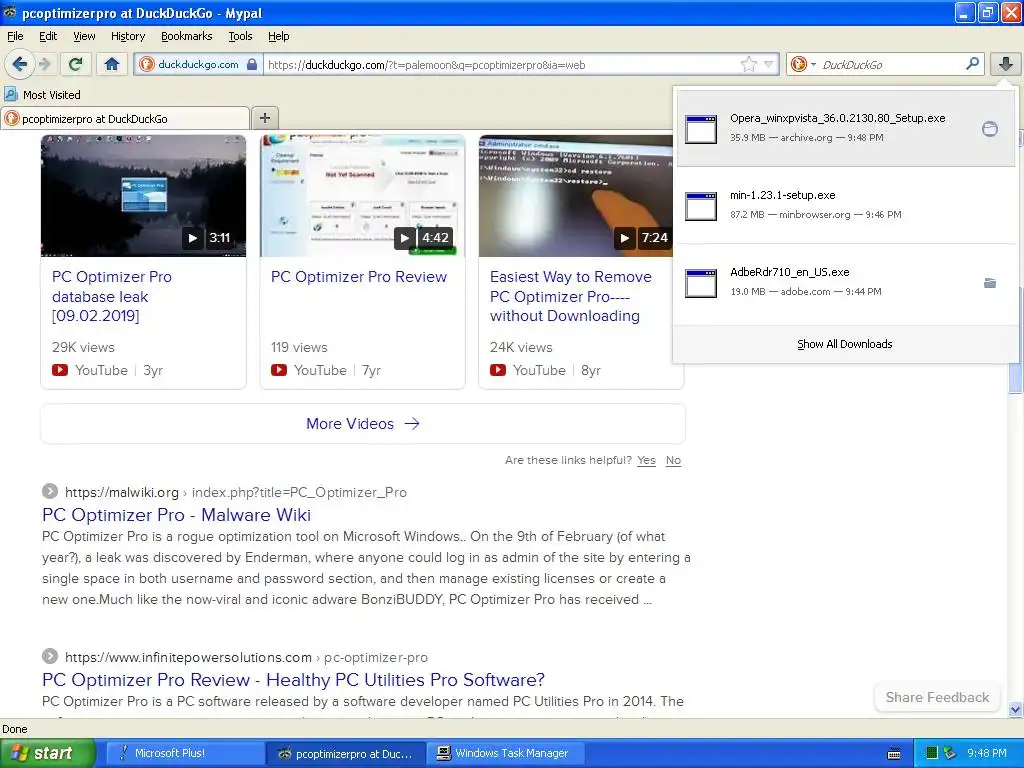Click the Share Feedback button
The height and width of the screenshot is (768, 1024).
pos(936,697)
